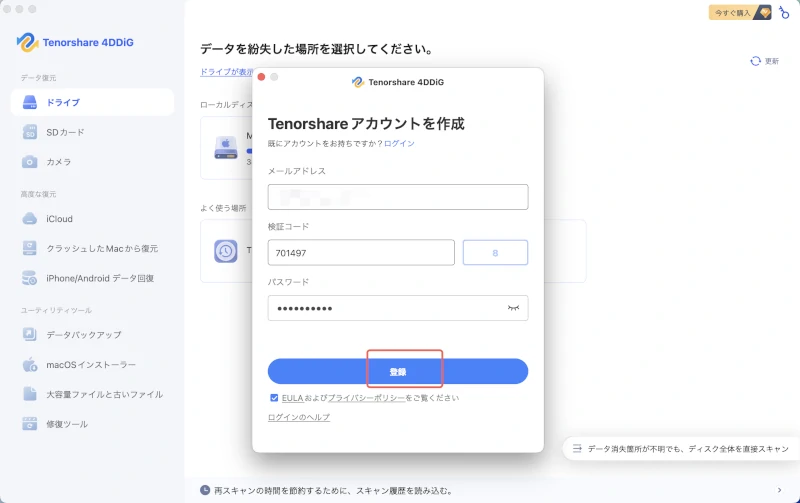Close the account creation dialog
Screen dimensions: 800x503
pos(261,77)
